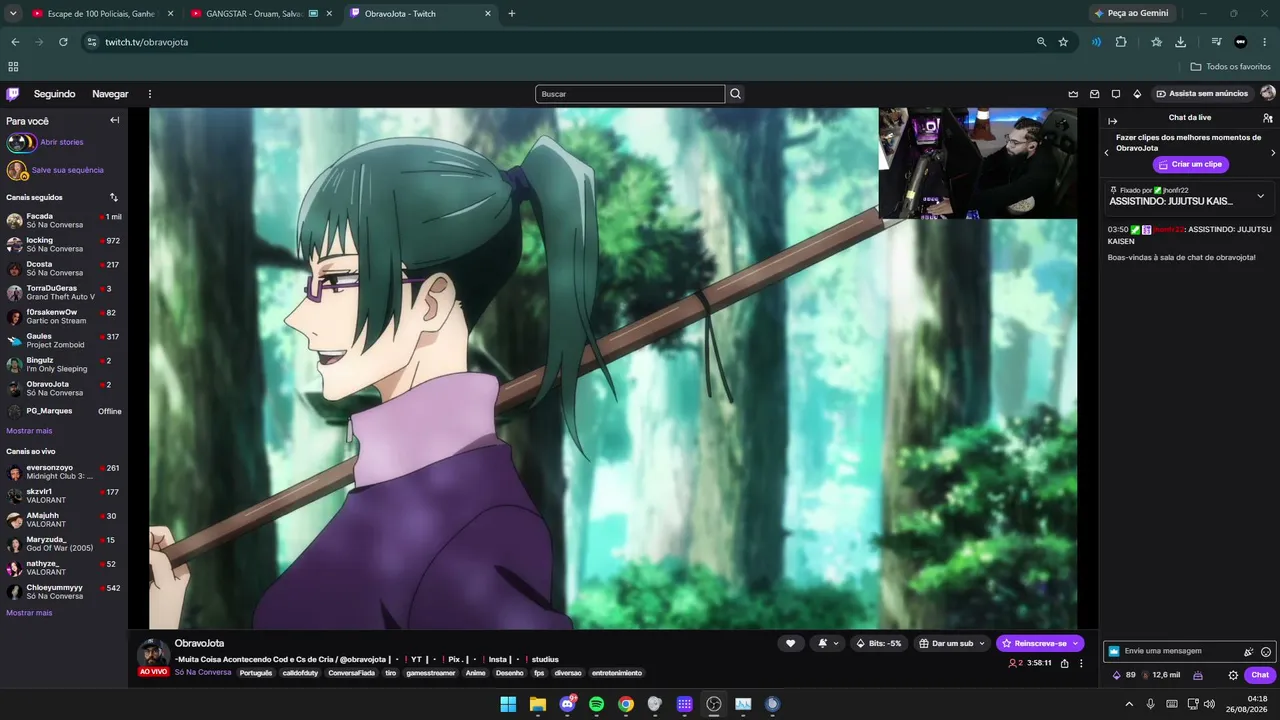Expand the pinned message chevron
The height and width of the screenshot is (720, 1280).
[x=1261, y=196]
